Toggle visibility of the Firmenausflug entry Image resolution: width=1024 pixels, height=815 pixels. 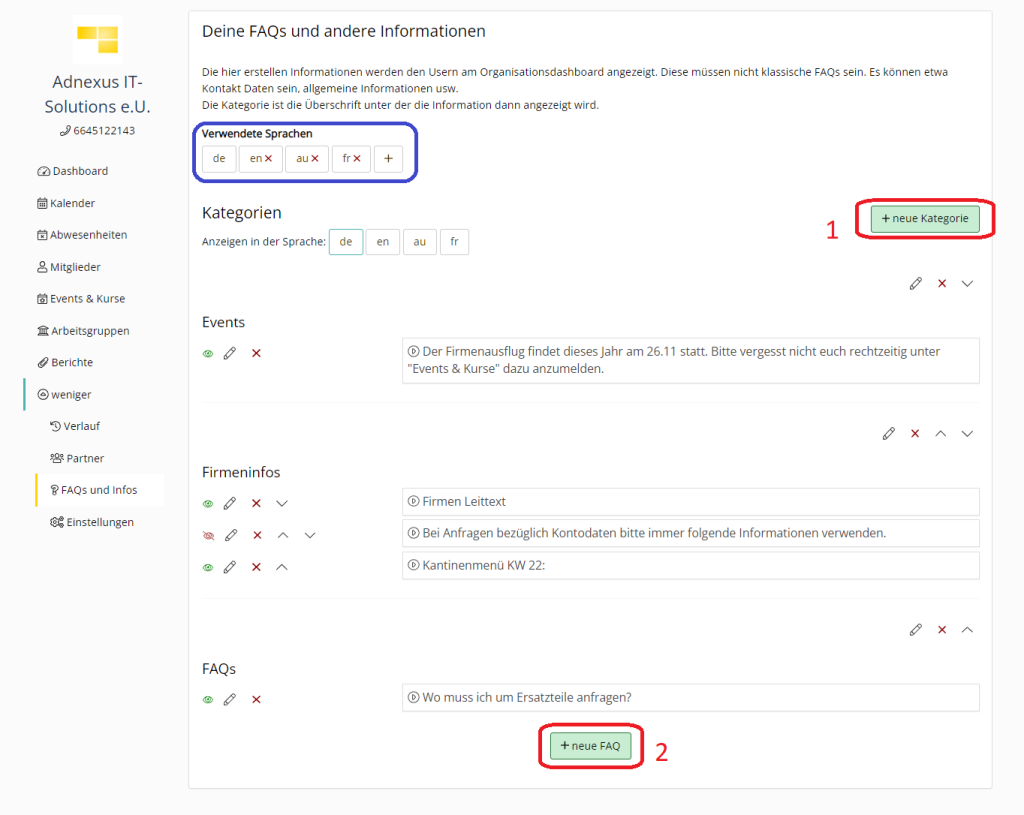coord(208,353)
